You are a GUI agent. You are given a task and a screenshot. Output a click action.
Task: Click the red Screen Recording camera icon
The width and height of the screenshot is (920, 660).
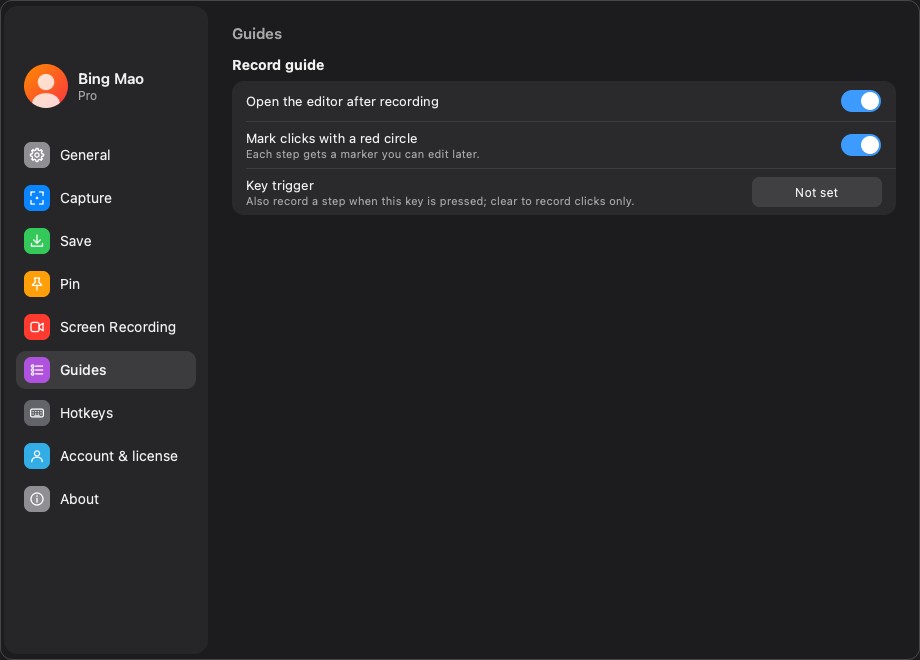[x=37, y=327]
